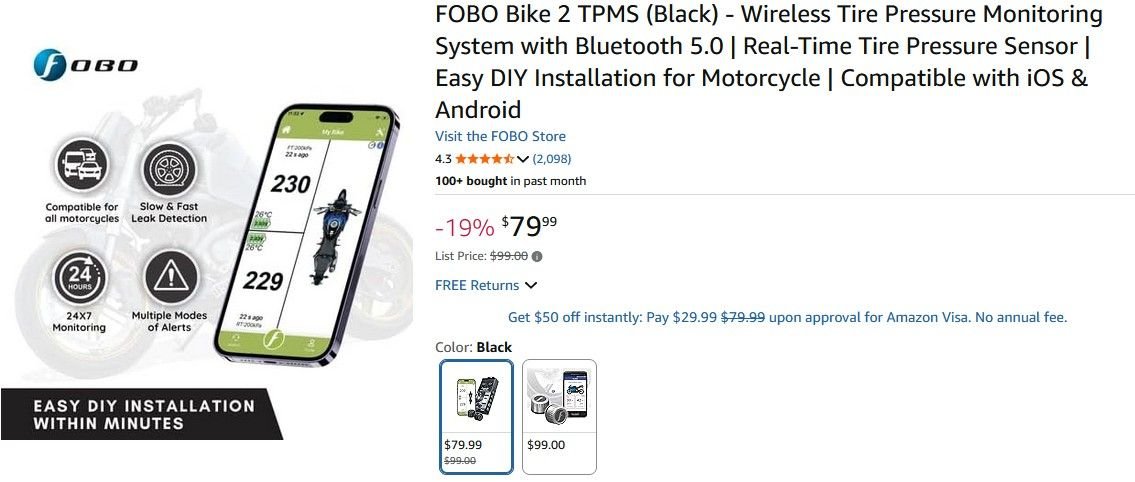Click the motorcycle image on the phone screen

[334, 238]
